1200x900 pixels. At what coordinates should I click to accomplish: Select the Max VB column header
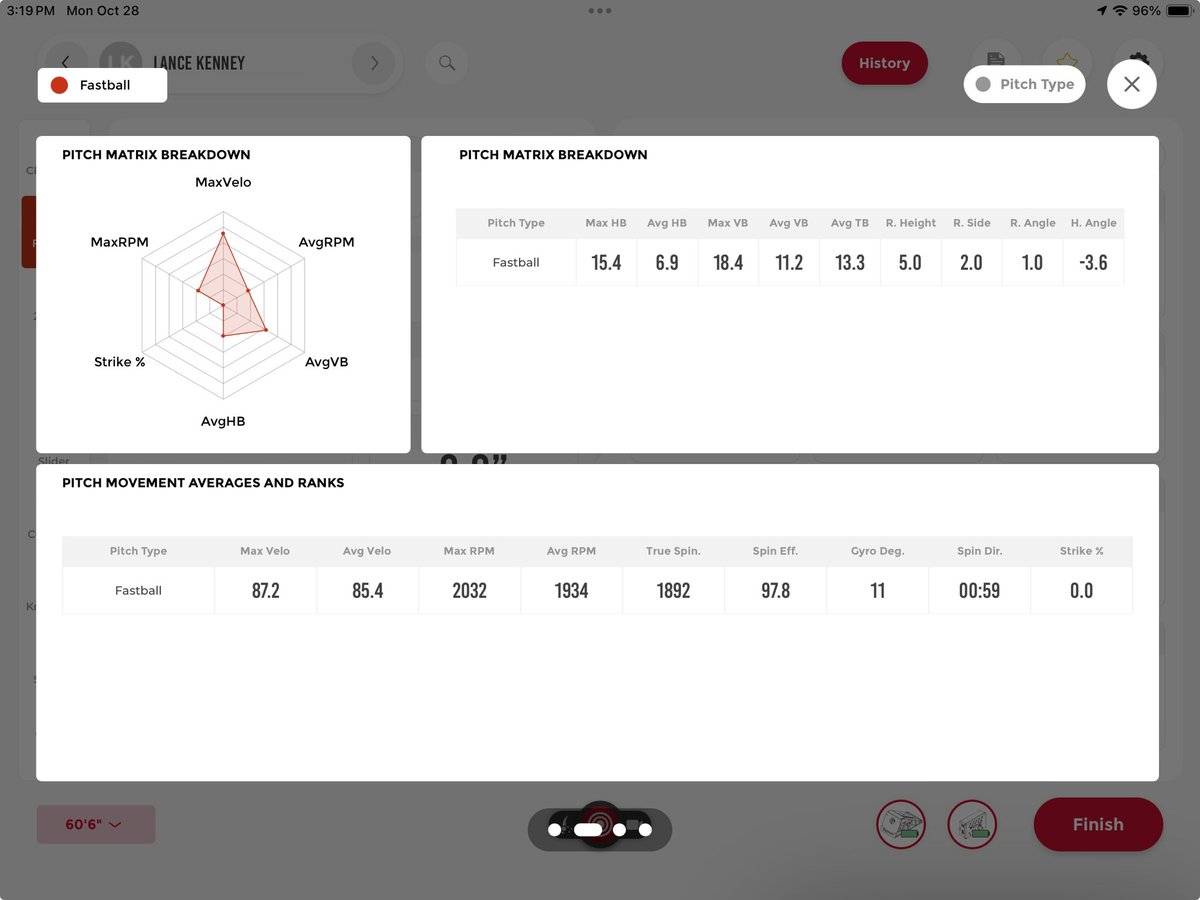point(728,223)
